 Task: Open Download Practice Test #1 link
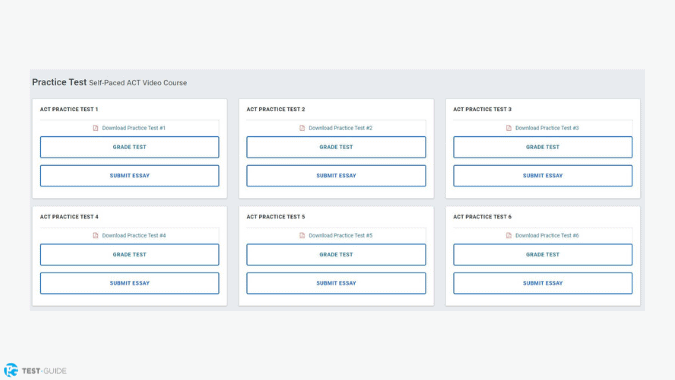tap(133, 128)
